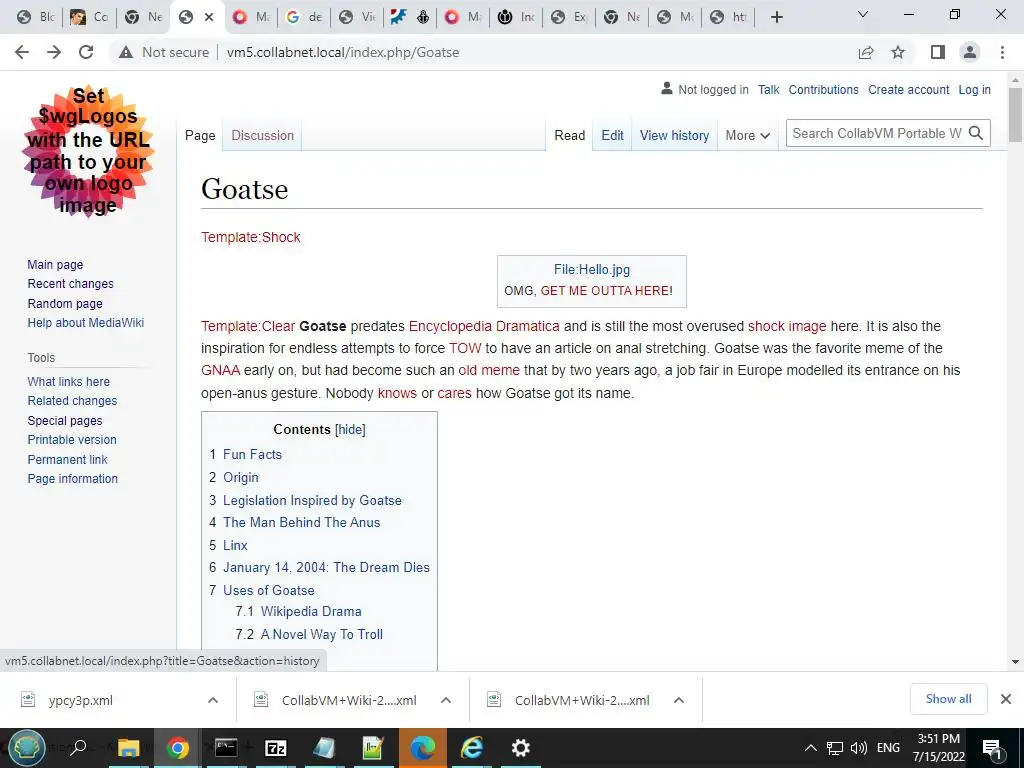
Task: Open Special pages link
Action: 65,421
